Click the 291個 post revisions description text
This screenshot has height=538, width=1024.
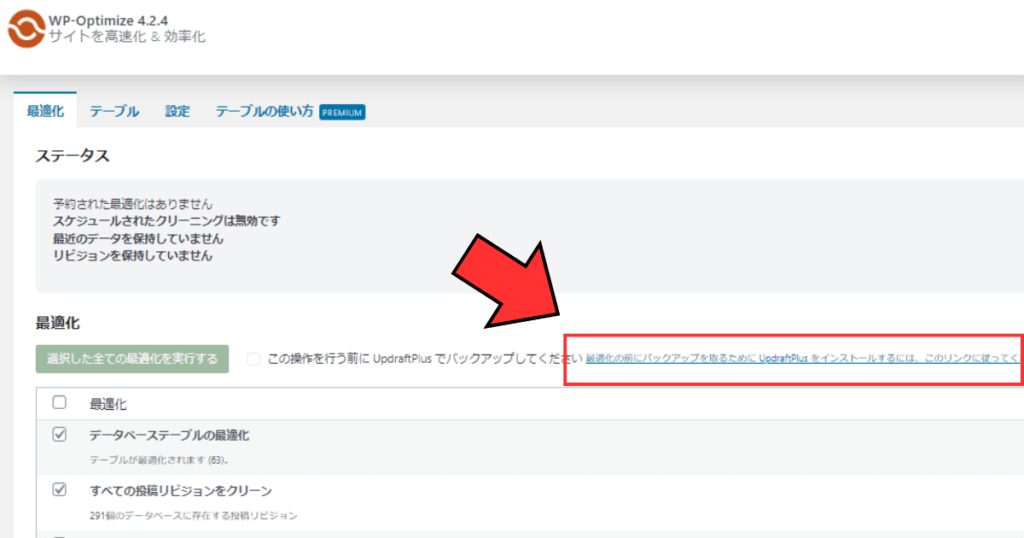[x=194, y=516]
